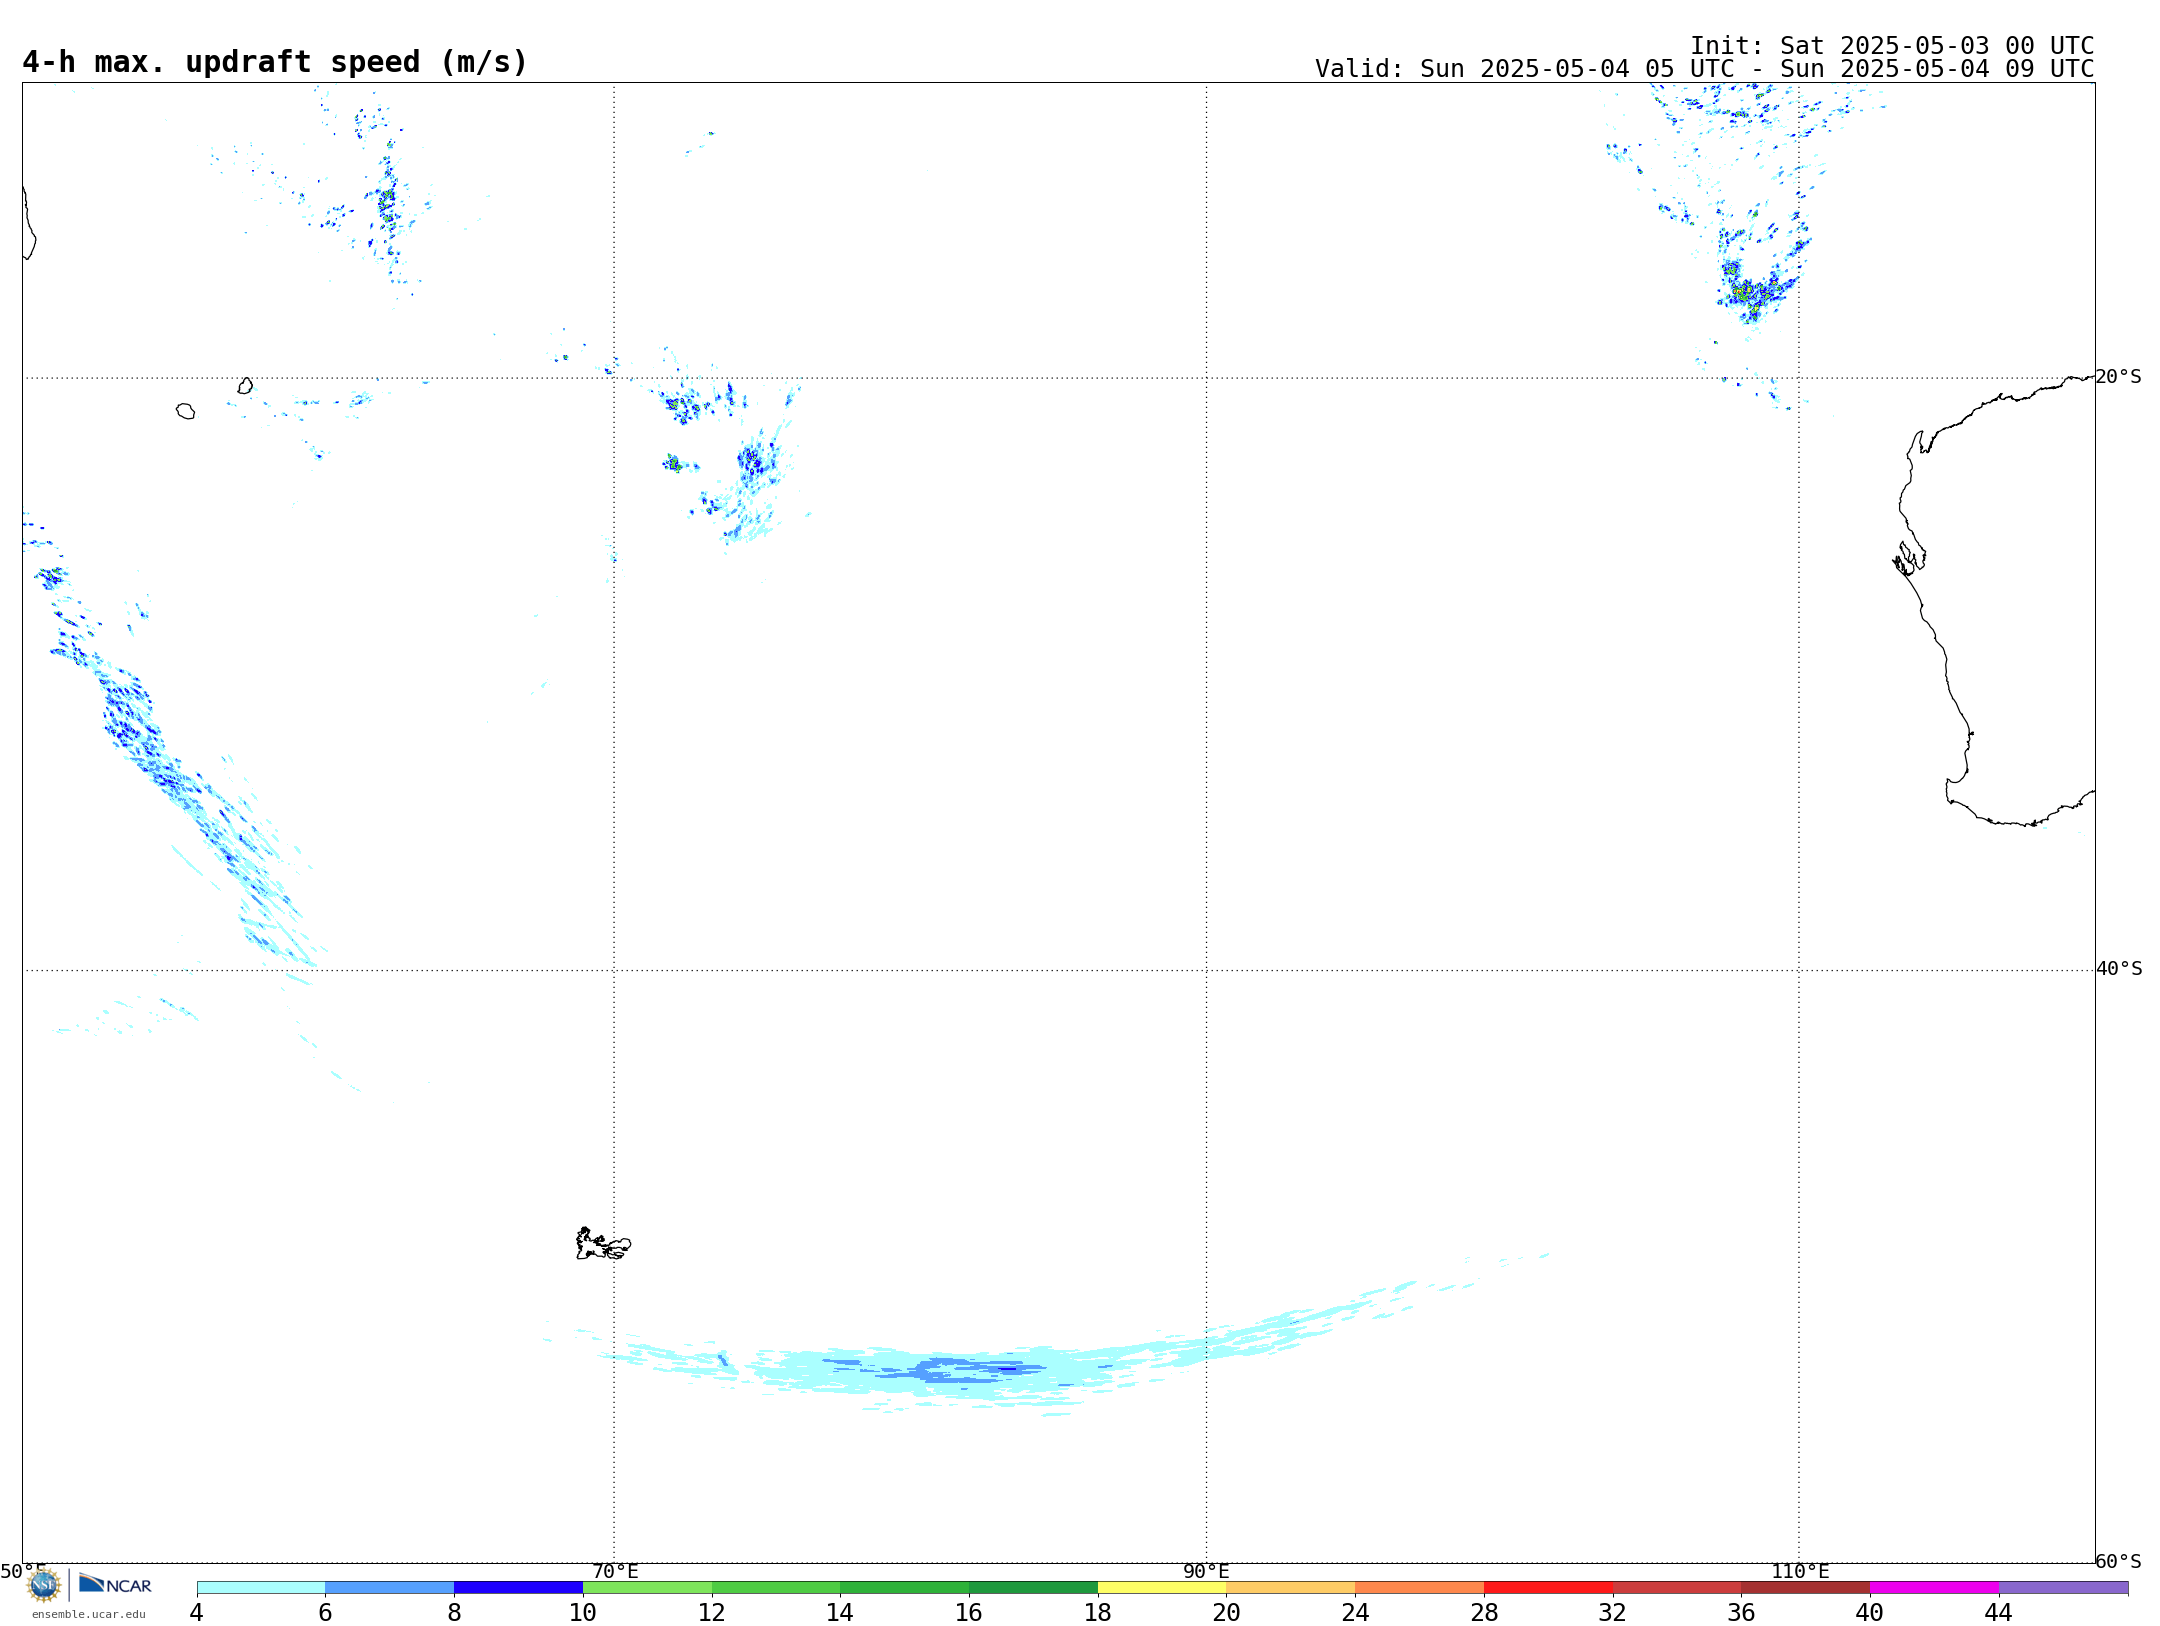Click the 40°S latitude label

point(2119,969)
